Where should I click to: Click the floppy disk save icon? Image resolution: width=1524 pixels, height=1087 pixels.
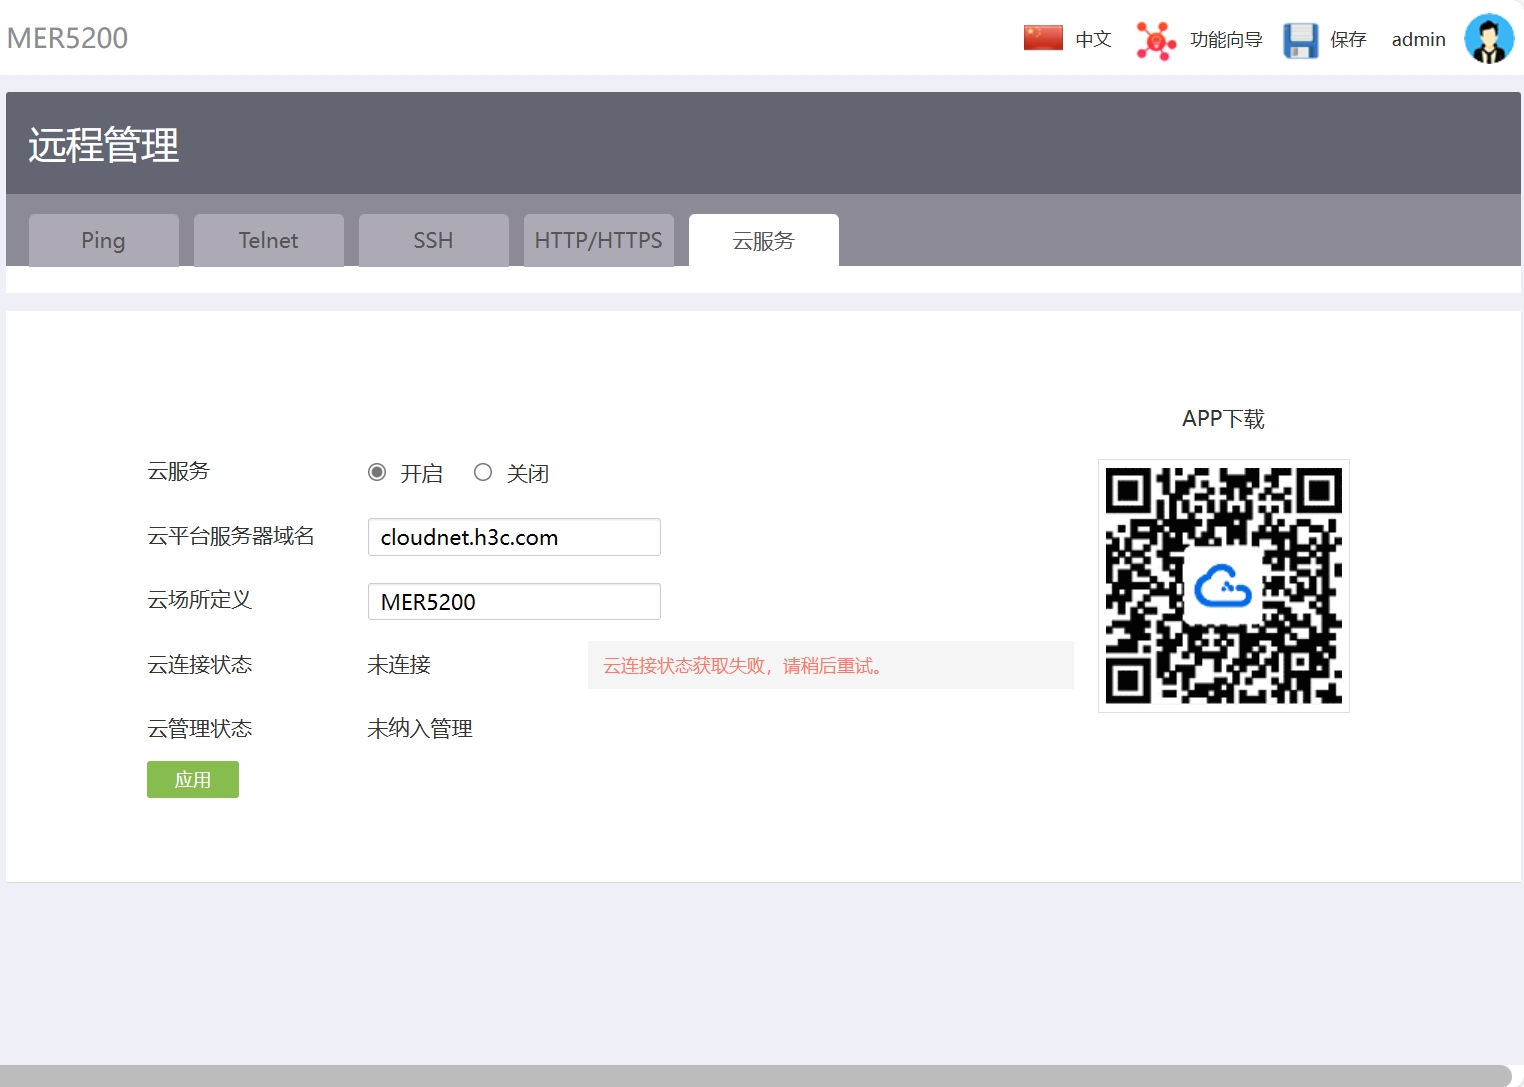1301,40
